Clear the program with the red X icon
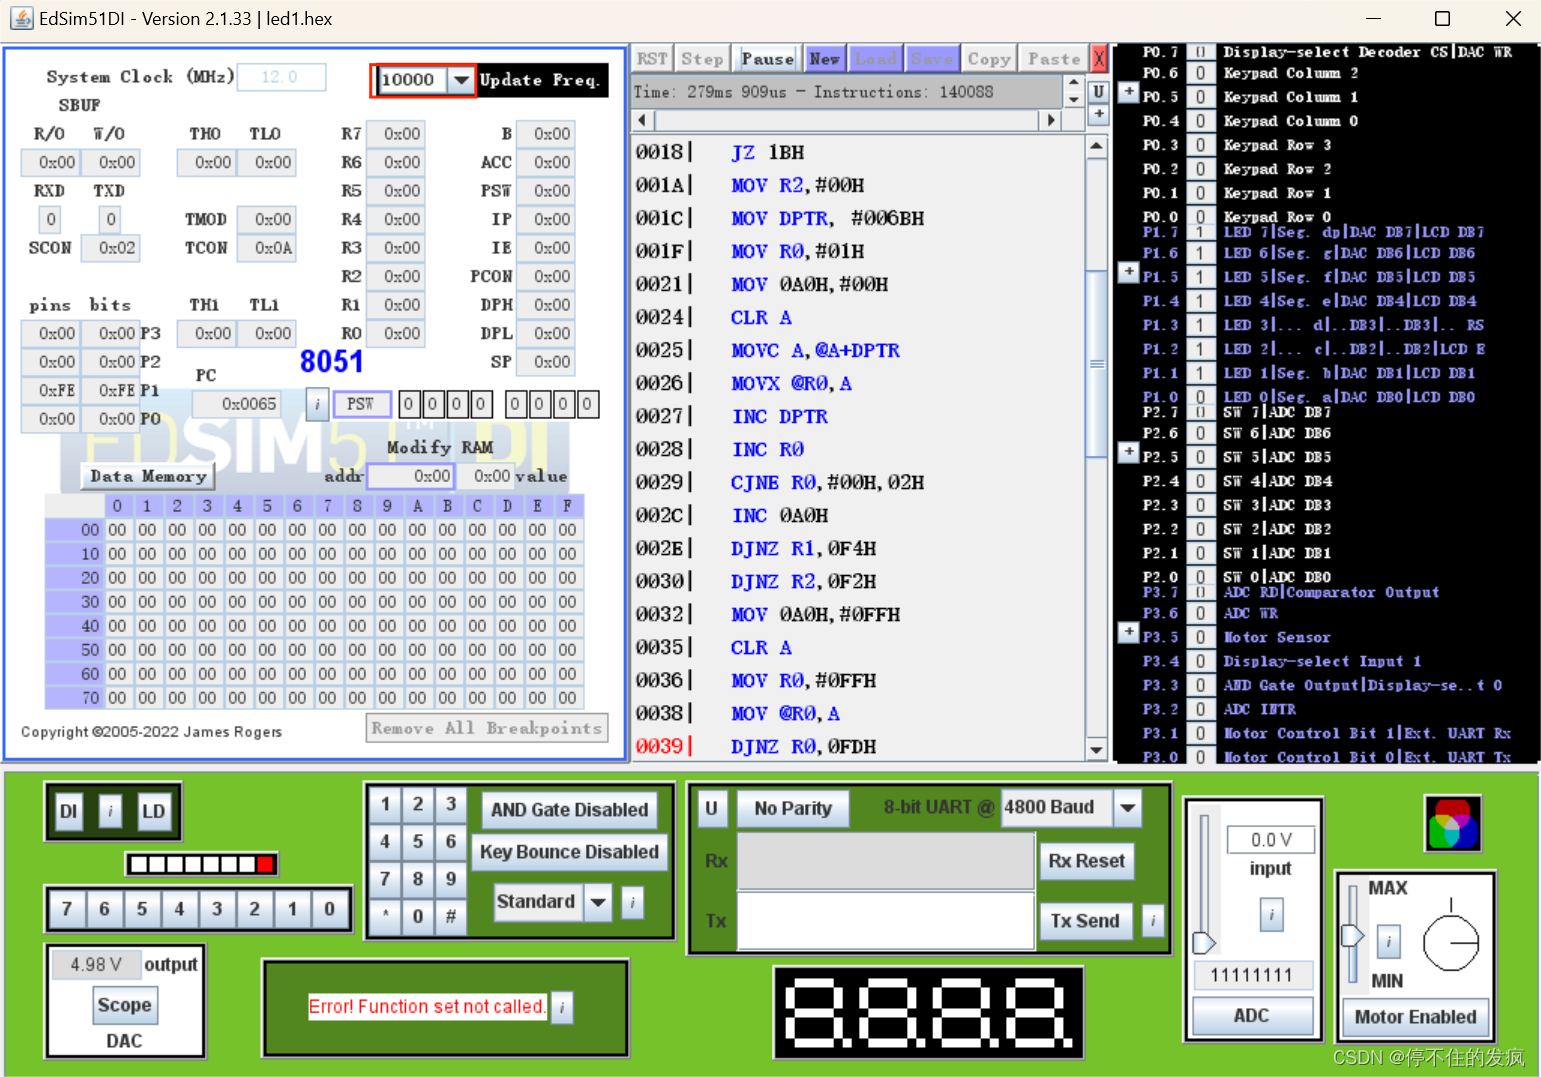The image size is (1541, 1077). [x=1100, y=58]
